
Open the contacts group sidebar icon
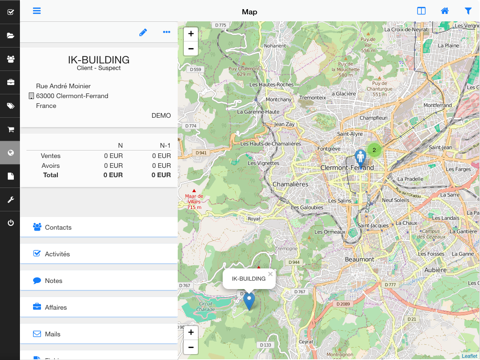11,59
